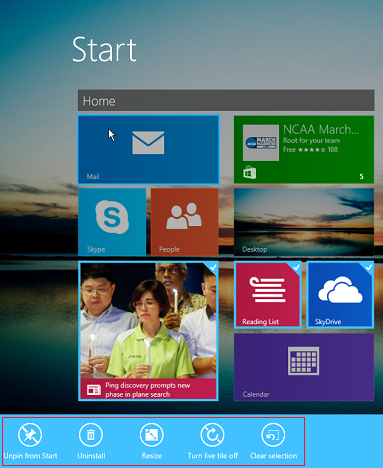The image size is (383, 468).
Task: Click the Store update count '5'
Action: tap(361, 176)
